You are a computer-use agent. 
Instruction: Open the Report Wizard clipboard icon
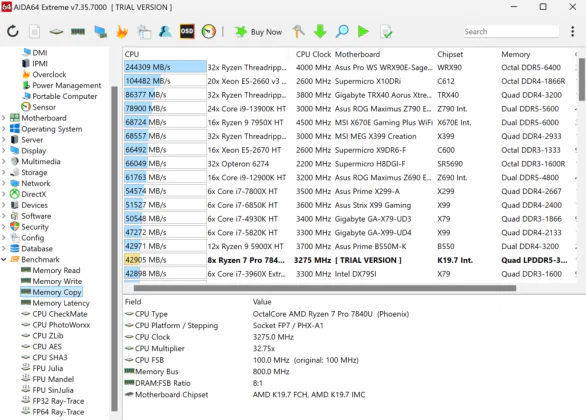pos(144,32)
